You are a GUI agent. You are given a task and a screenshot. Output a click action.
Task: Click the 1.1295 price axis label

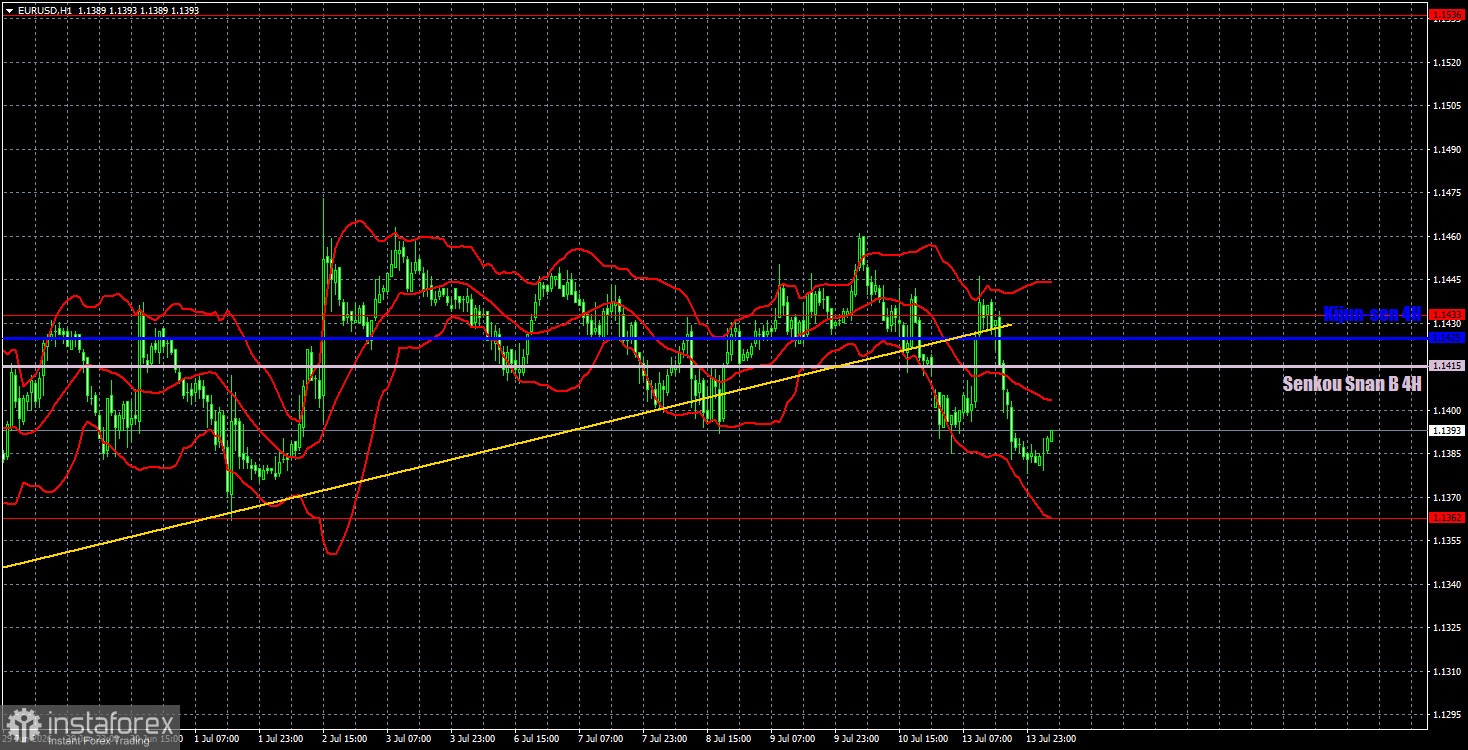point(1447,715)
